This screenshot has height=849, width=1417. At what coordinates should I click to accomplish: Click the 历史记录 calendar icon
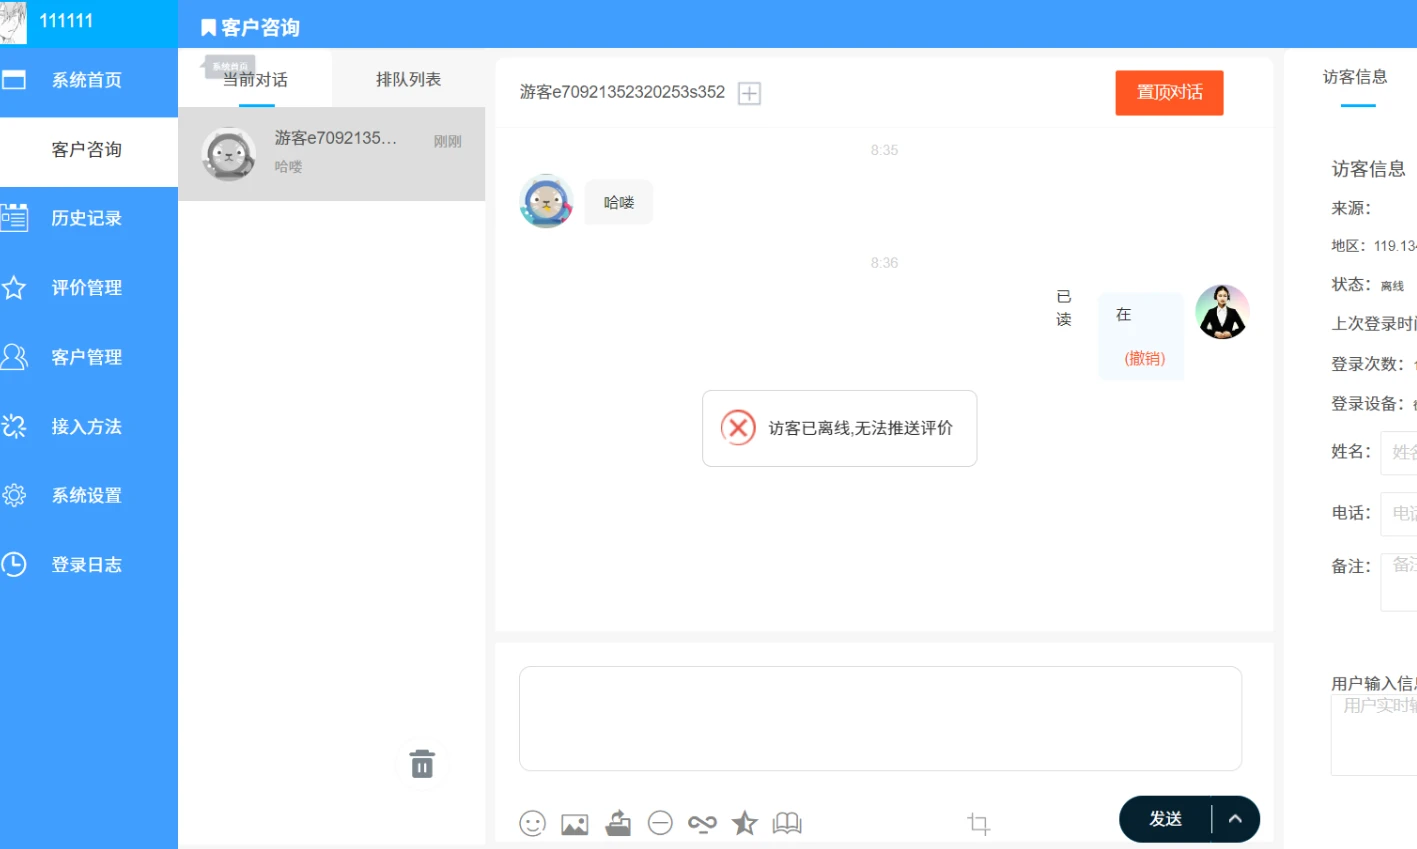coord(14,218)
